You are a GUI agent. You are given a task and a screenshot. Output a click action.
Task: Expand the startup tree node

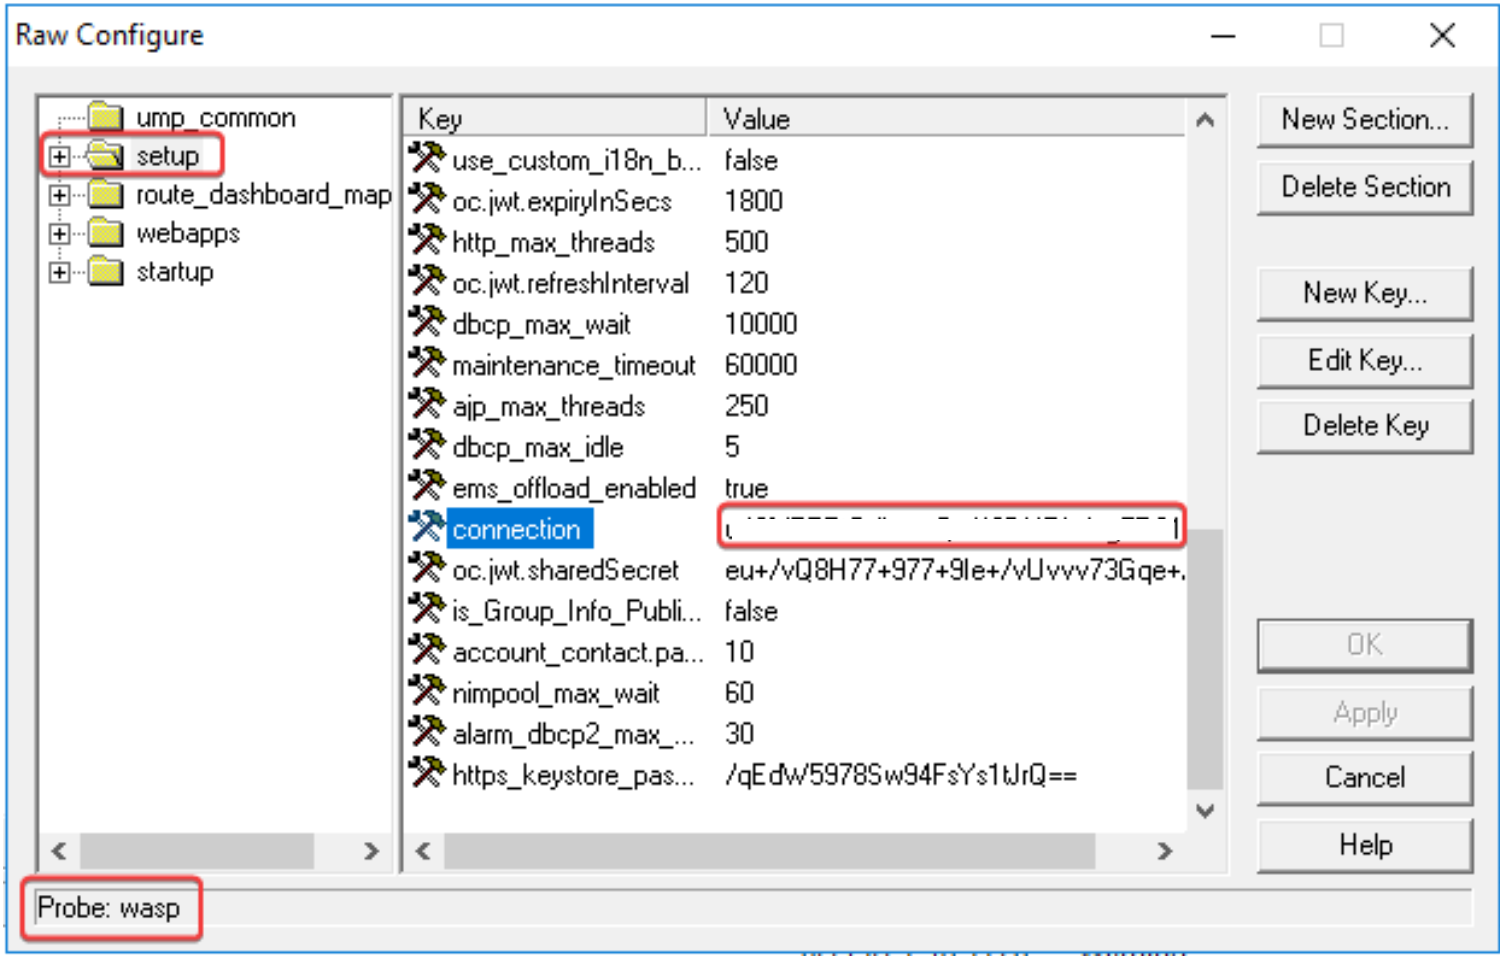click(x=60, y=272)
